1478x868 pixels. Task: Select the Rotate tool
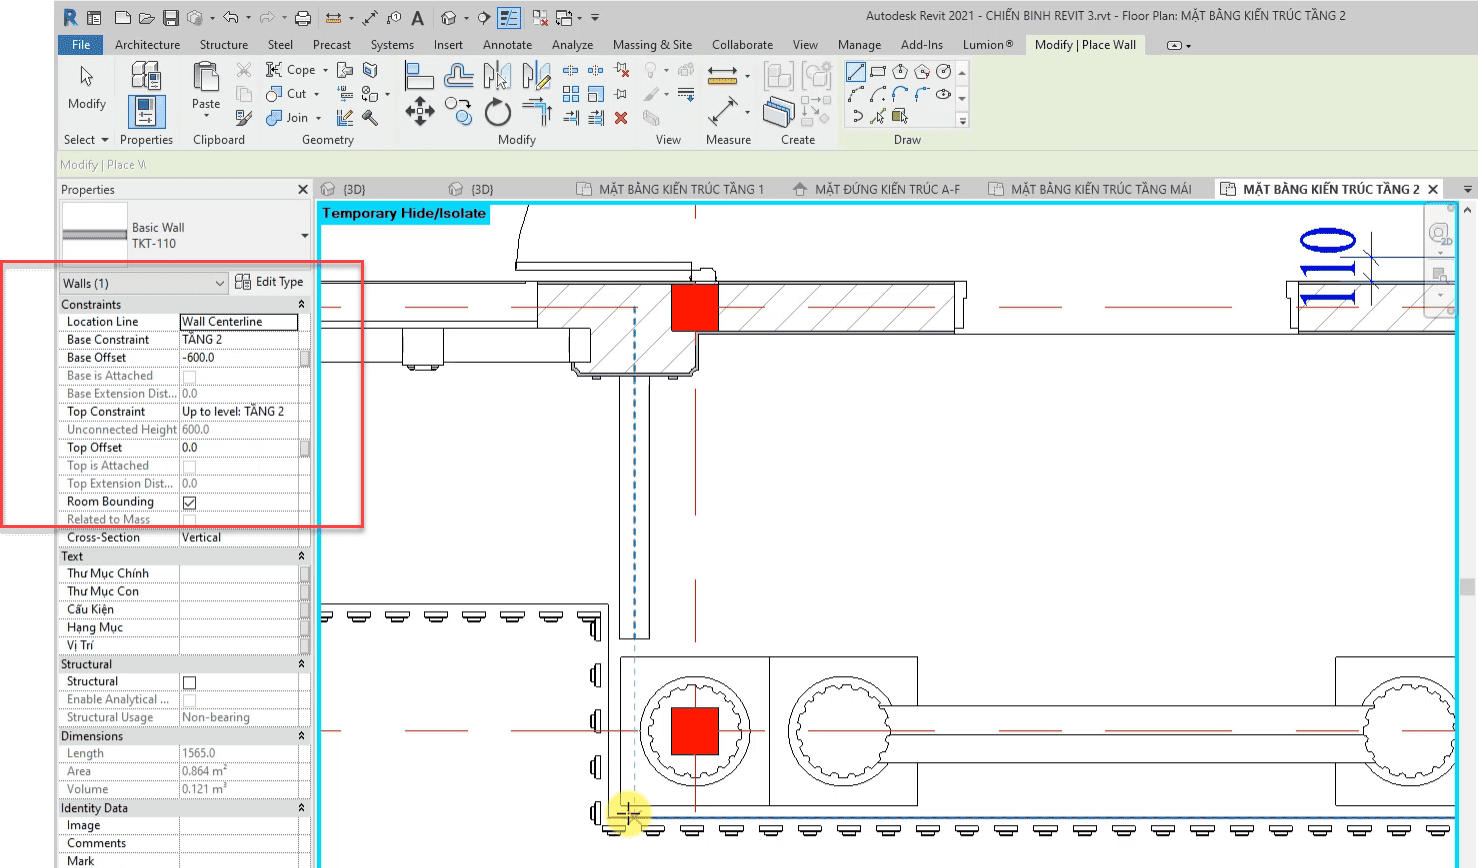(497, 111)
